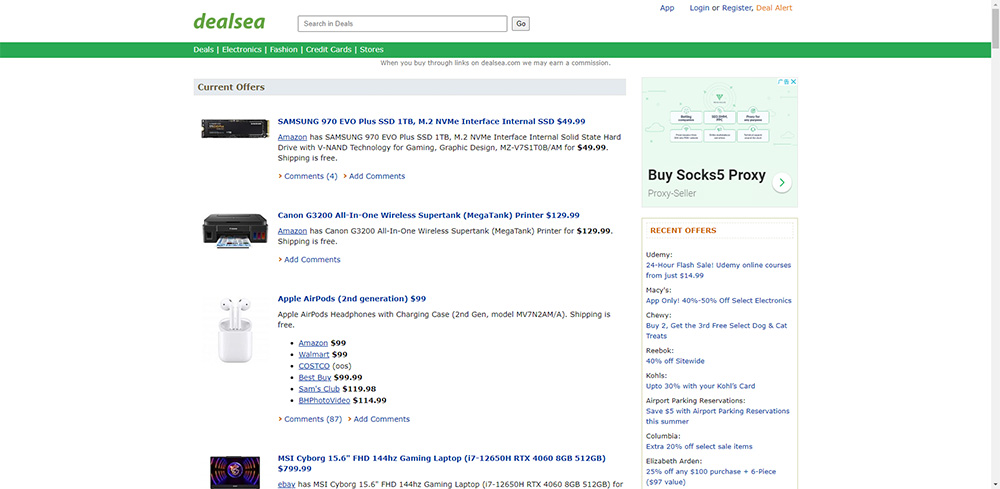Open the Samsung 970 EVO SSD thumbnail
This screenshot has height=489, width=1000.
(235, 128)
